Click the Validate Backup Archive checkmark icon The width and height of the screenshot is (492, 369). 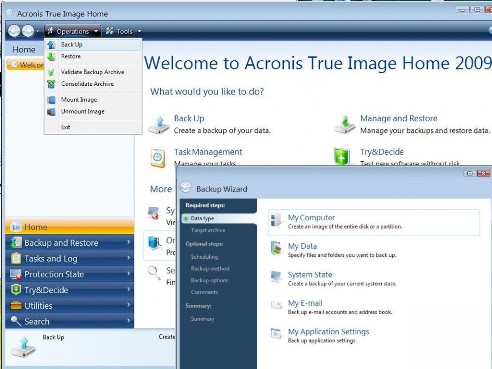point(51,72)
